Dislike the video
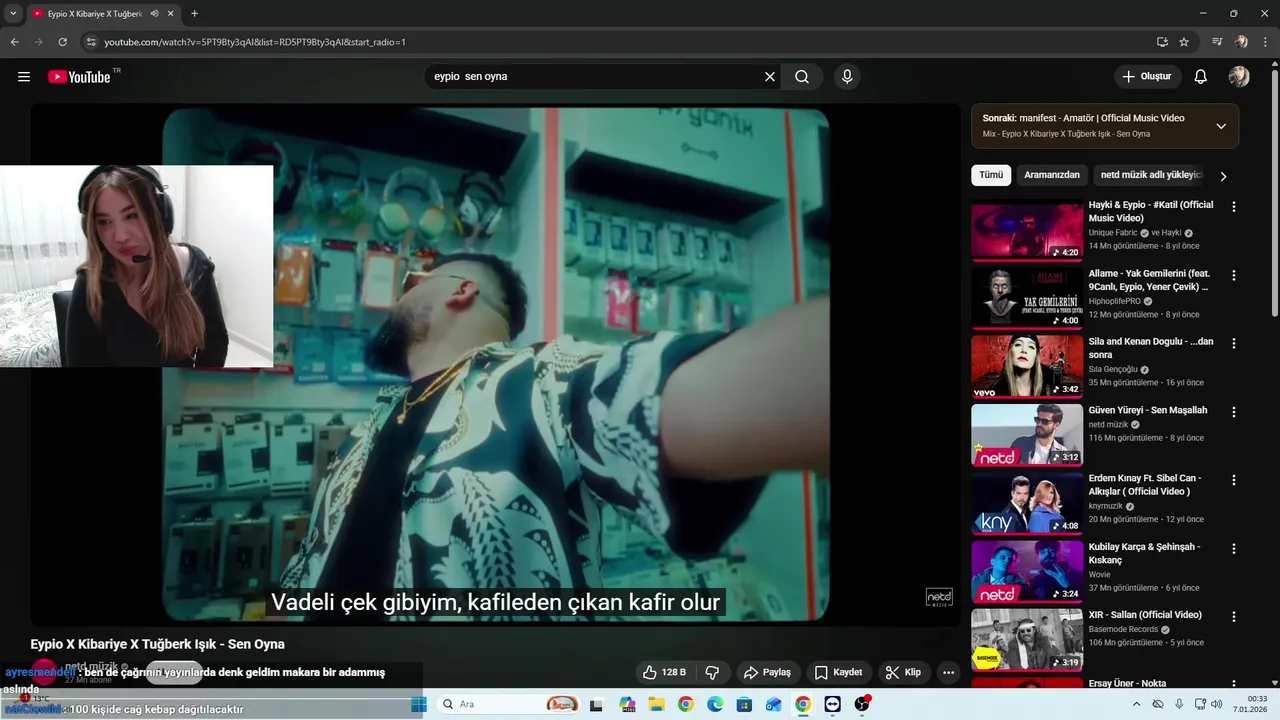The height and width of the screenshot is (720, 1280). (713, 672)
